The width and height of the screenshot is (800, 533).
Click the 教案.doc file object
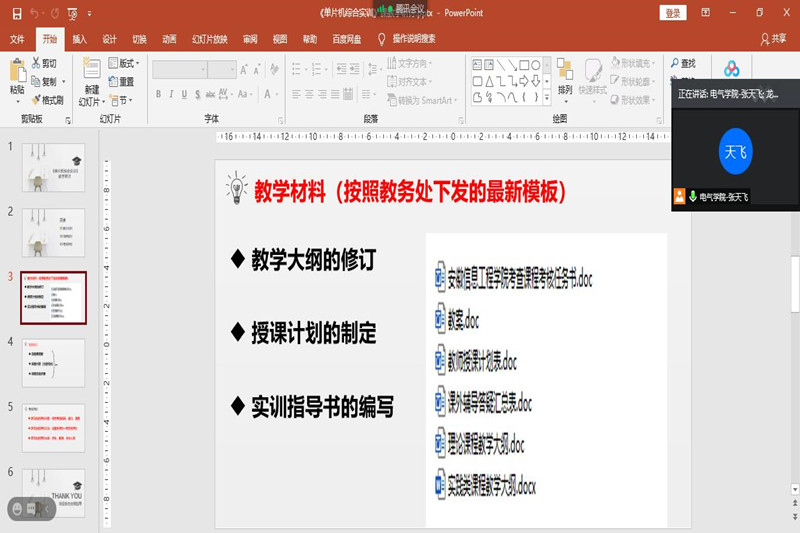(x=457, y=320)
